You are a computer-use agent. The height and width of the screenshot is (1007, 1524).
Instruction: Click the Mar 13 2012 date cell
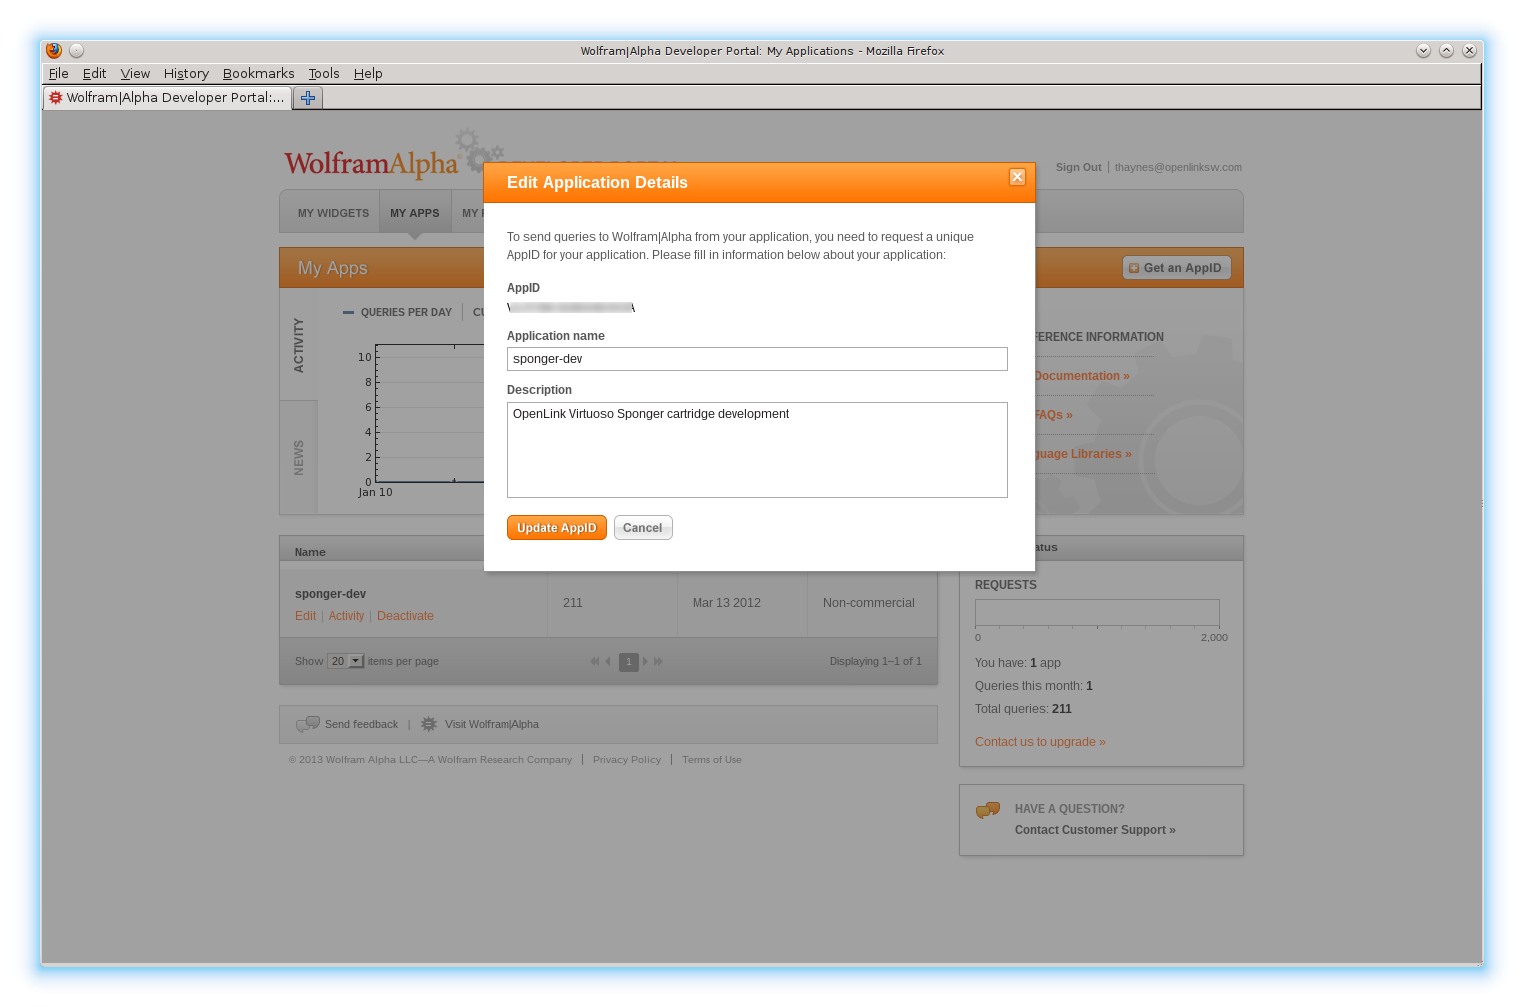point(727,603)
